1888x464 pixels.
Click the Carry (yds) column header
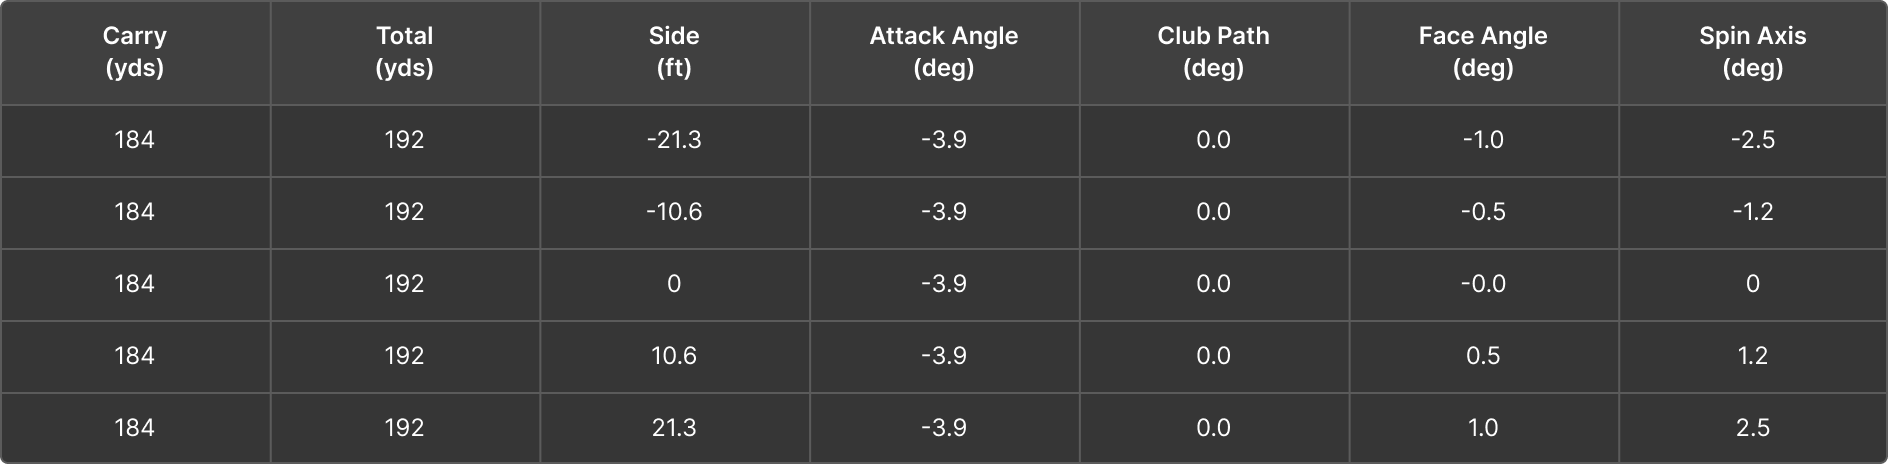[135, 52]
